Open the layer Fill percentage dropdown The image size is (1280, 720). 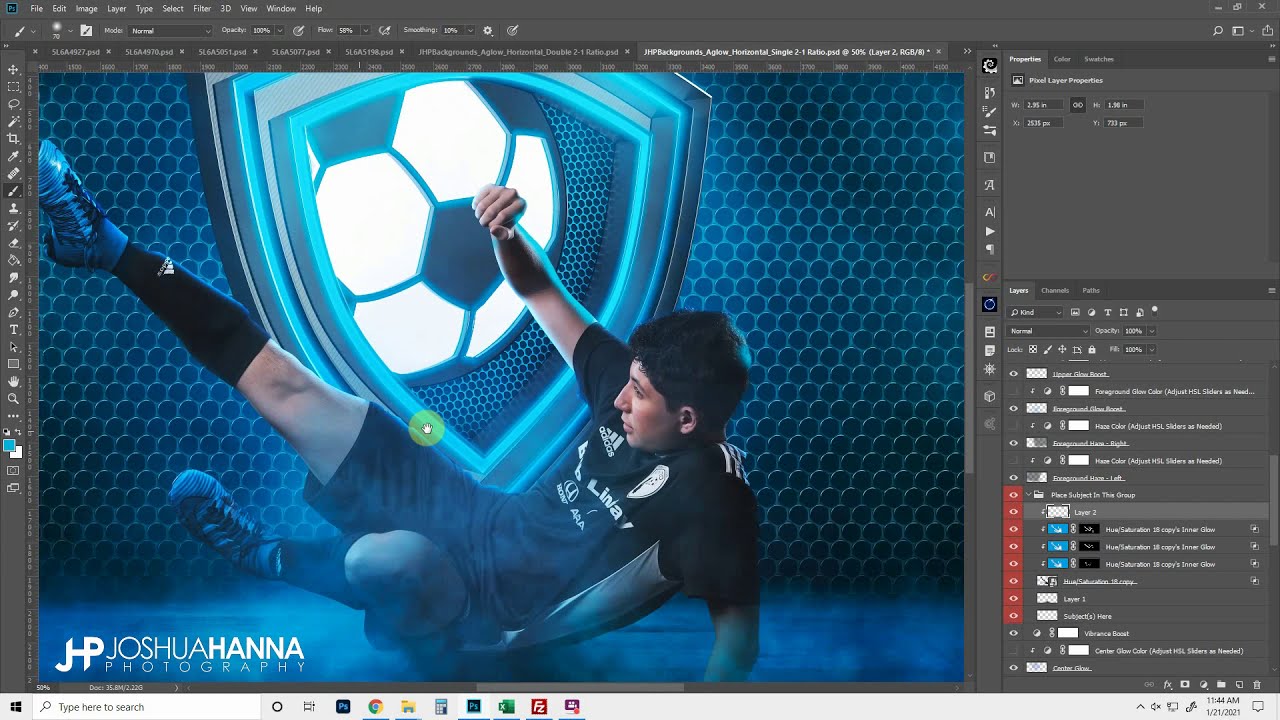(x=1151, y=350)
